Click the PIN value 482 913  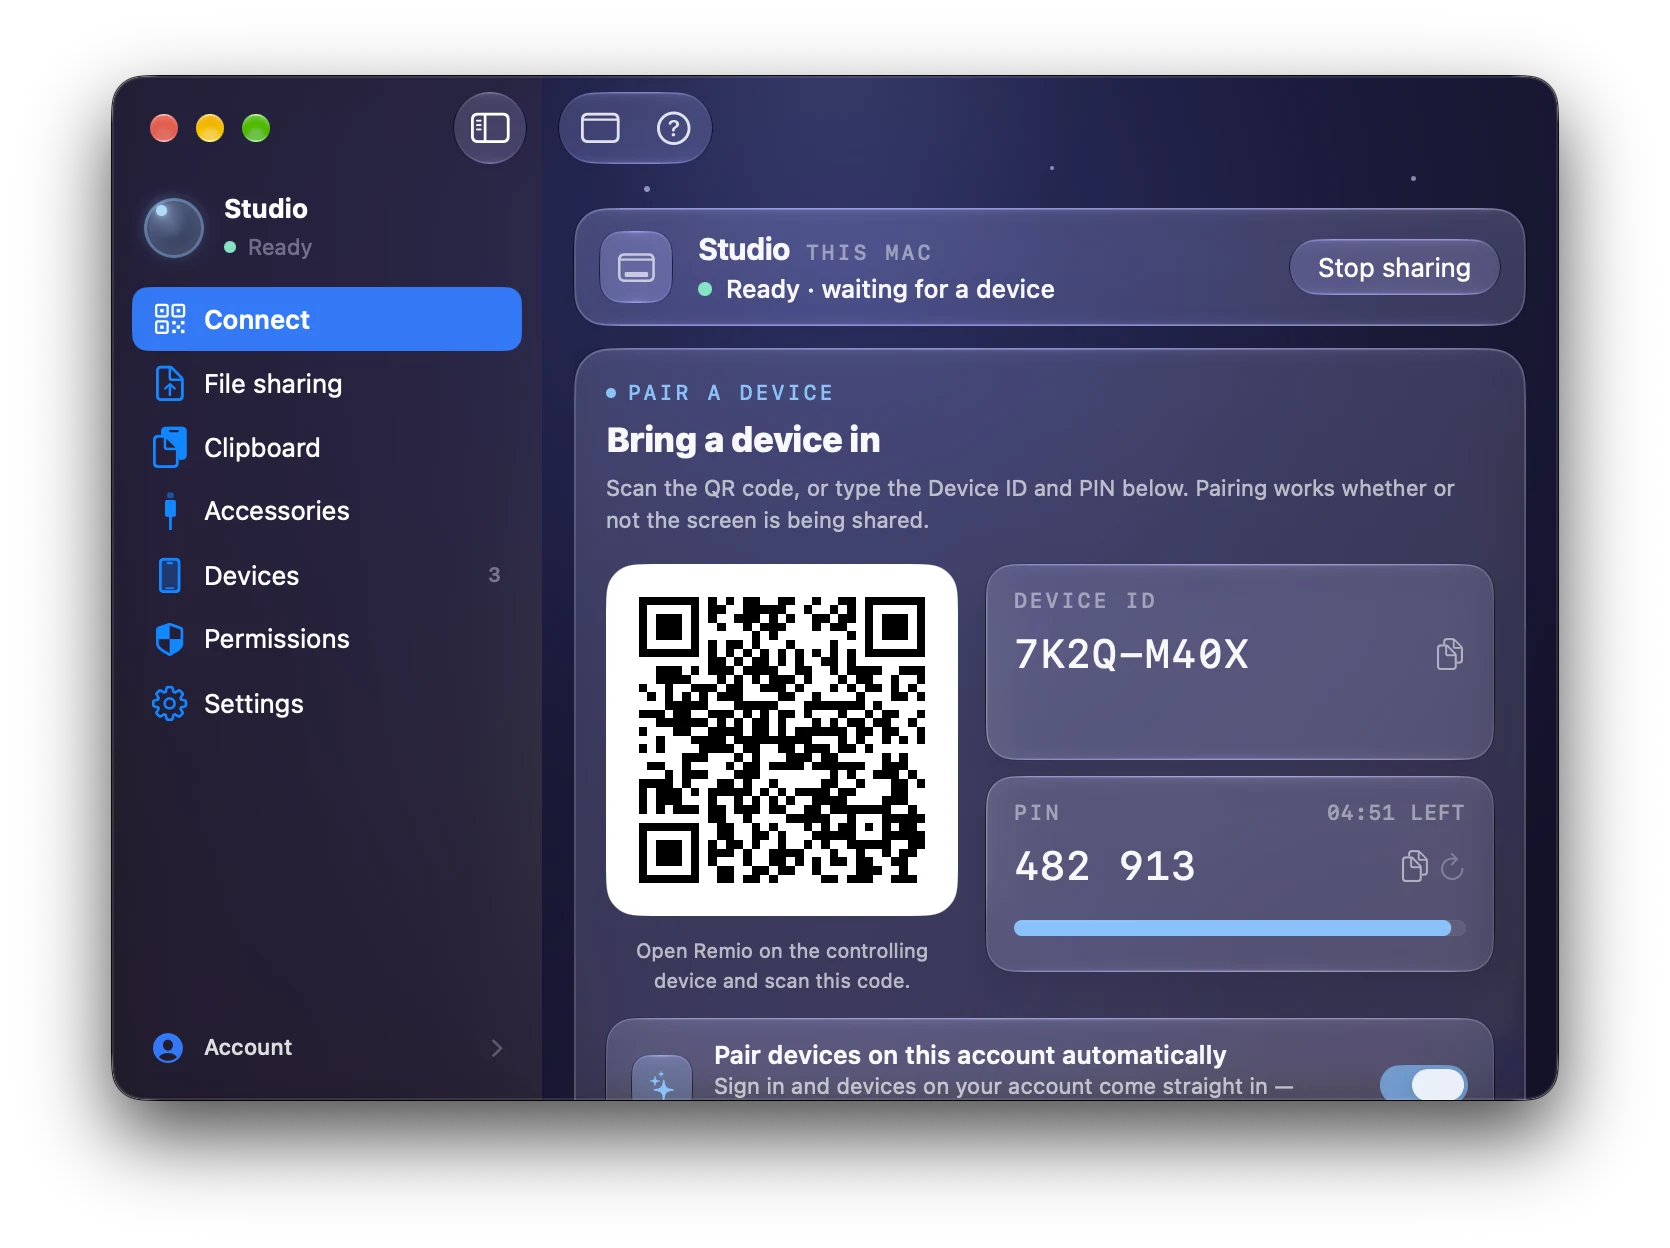1104,866
